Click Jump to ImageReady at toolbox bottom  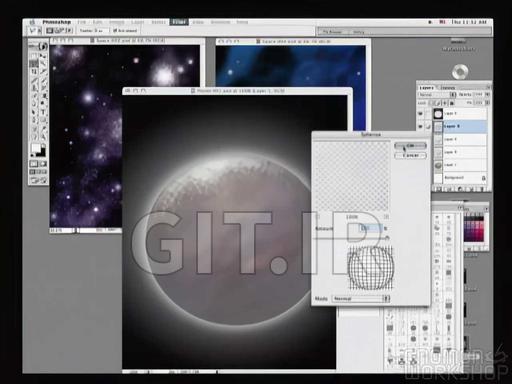point(38,180)
